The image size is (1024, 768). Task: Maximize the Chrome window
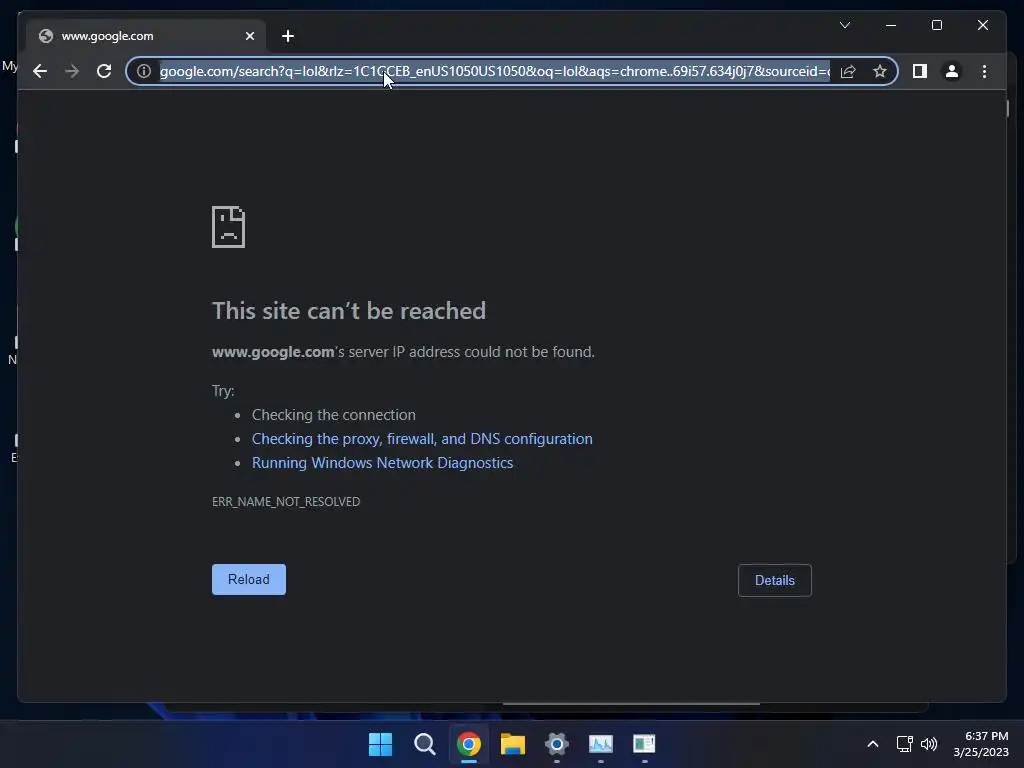pos(936,25)
